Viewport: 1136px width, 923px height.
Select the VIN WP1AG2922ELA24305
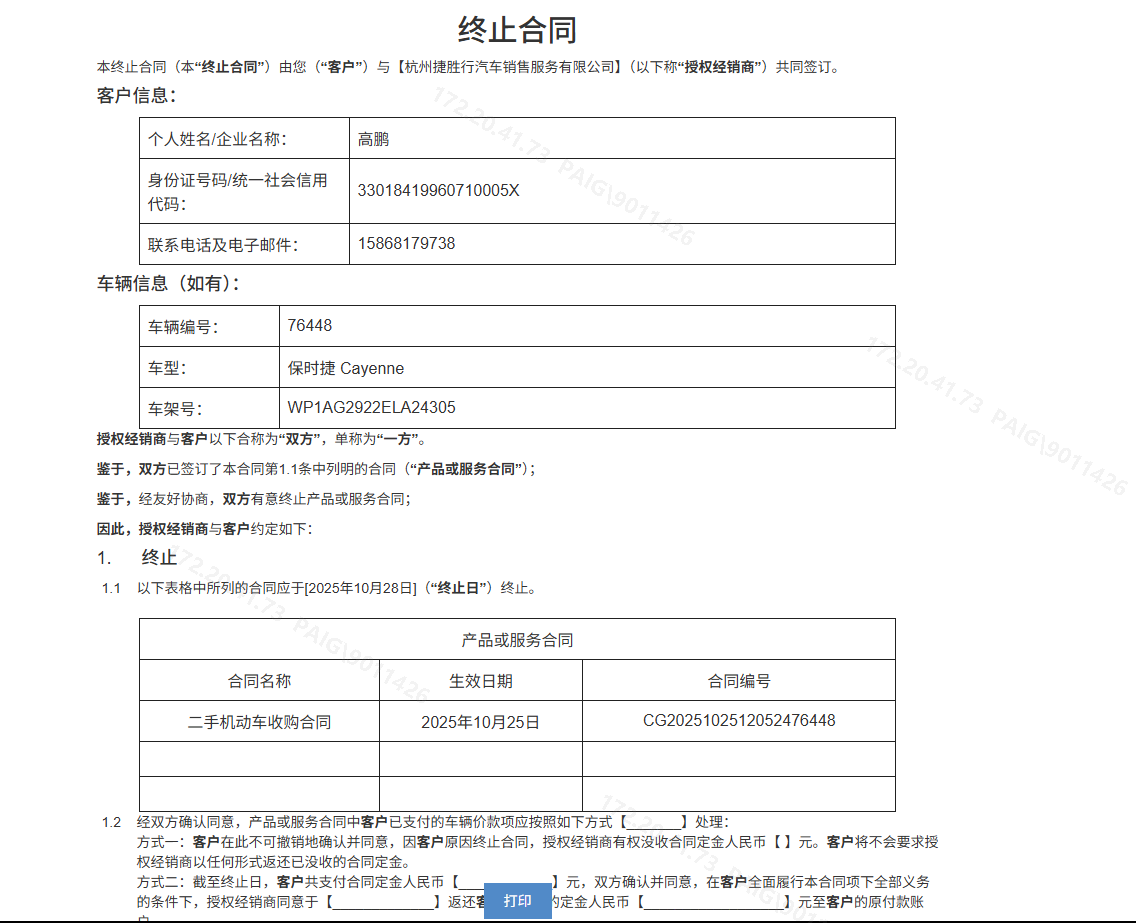(371, 408)
